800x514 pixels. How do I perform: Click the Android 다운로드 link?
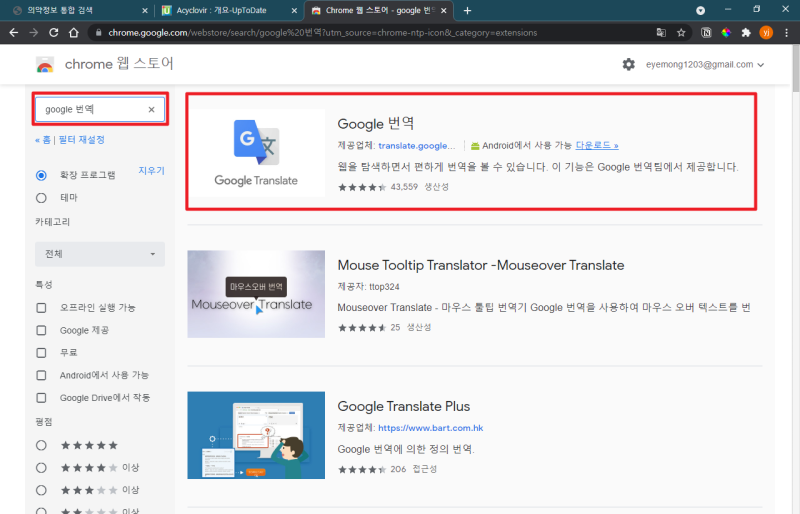coord(597,145)
